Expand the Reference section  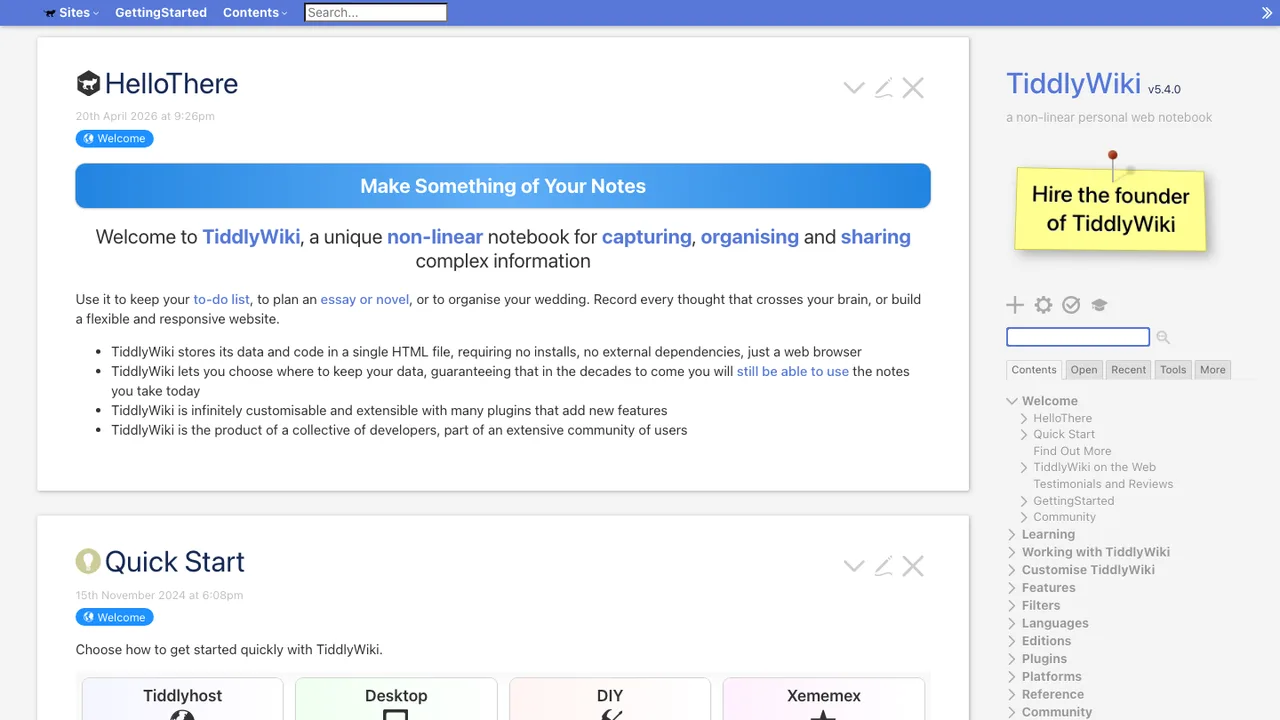(x=1012, y=694)
